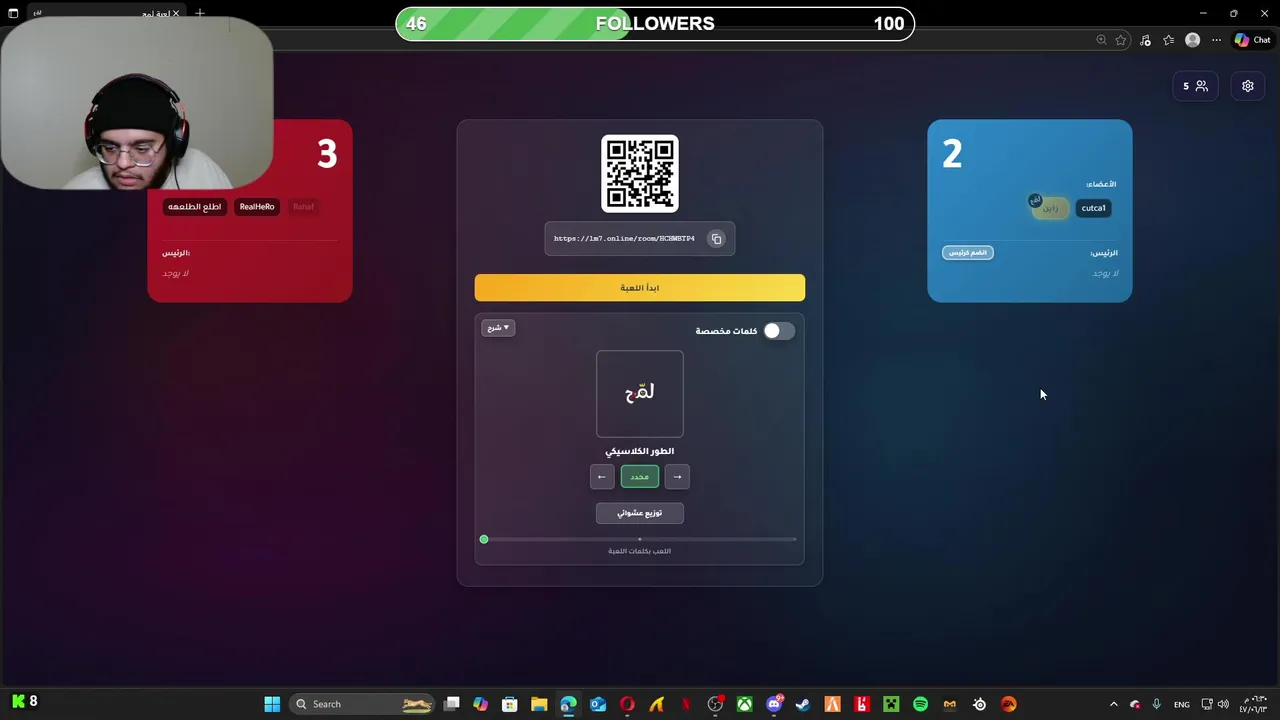
Task: Switch to Microsoft Edge on the taskbar
Action: pos(568,704)
